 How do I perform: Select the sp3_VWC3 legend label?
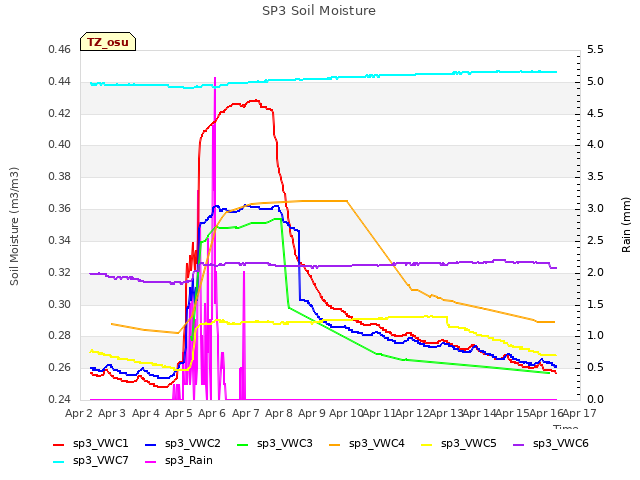coord(284,444)
